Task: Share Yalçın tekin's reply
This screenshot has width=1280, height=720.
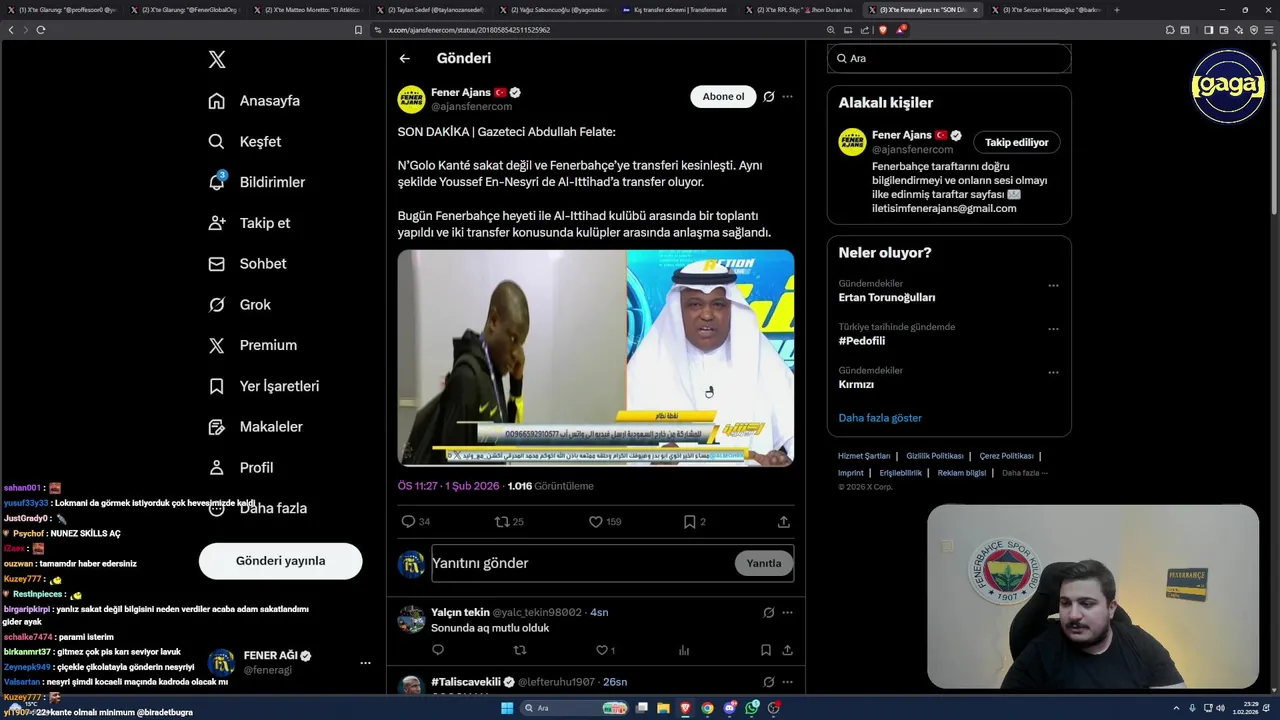Action: point(787,650)
